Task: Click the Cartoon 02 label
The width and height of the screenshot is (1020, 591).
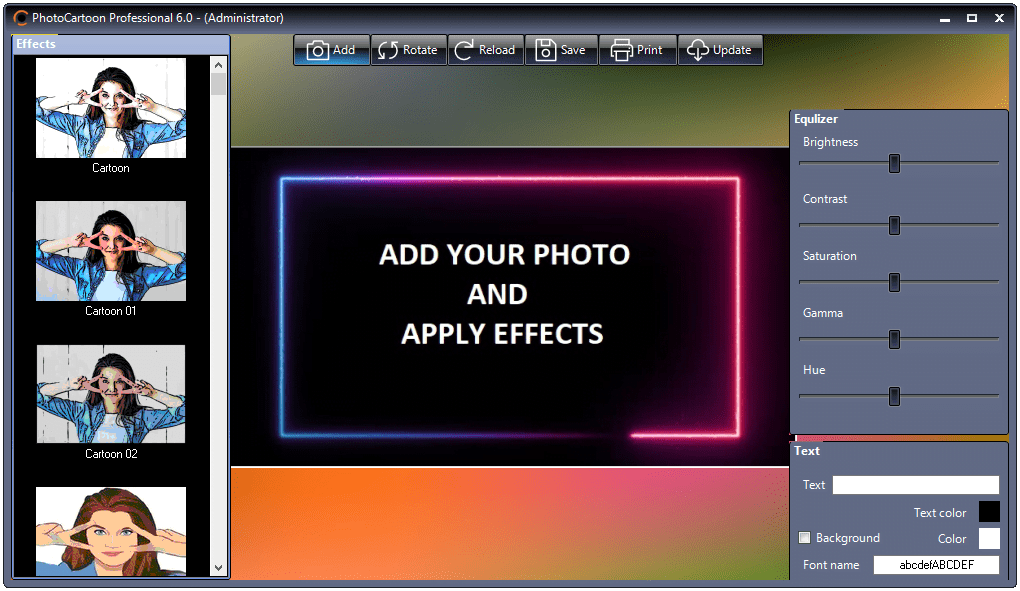Action: coord(111,454)
